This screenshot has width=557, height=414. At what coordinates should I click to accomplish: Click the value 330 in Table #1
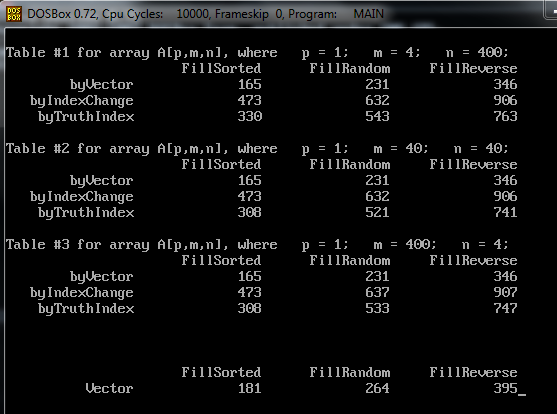click(x=250, y=116)
